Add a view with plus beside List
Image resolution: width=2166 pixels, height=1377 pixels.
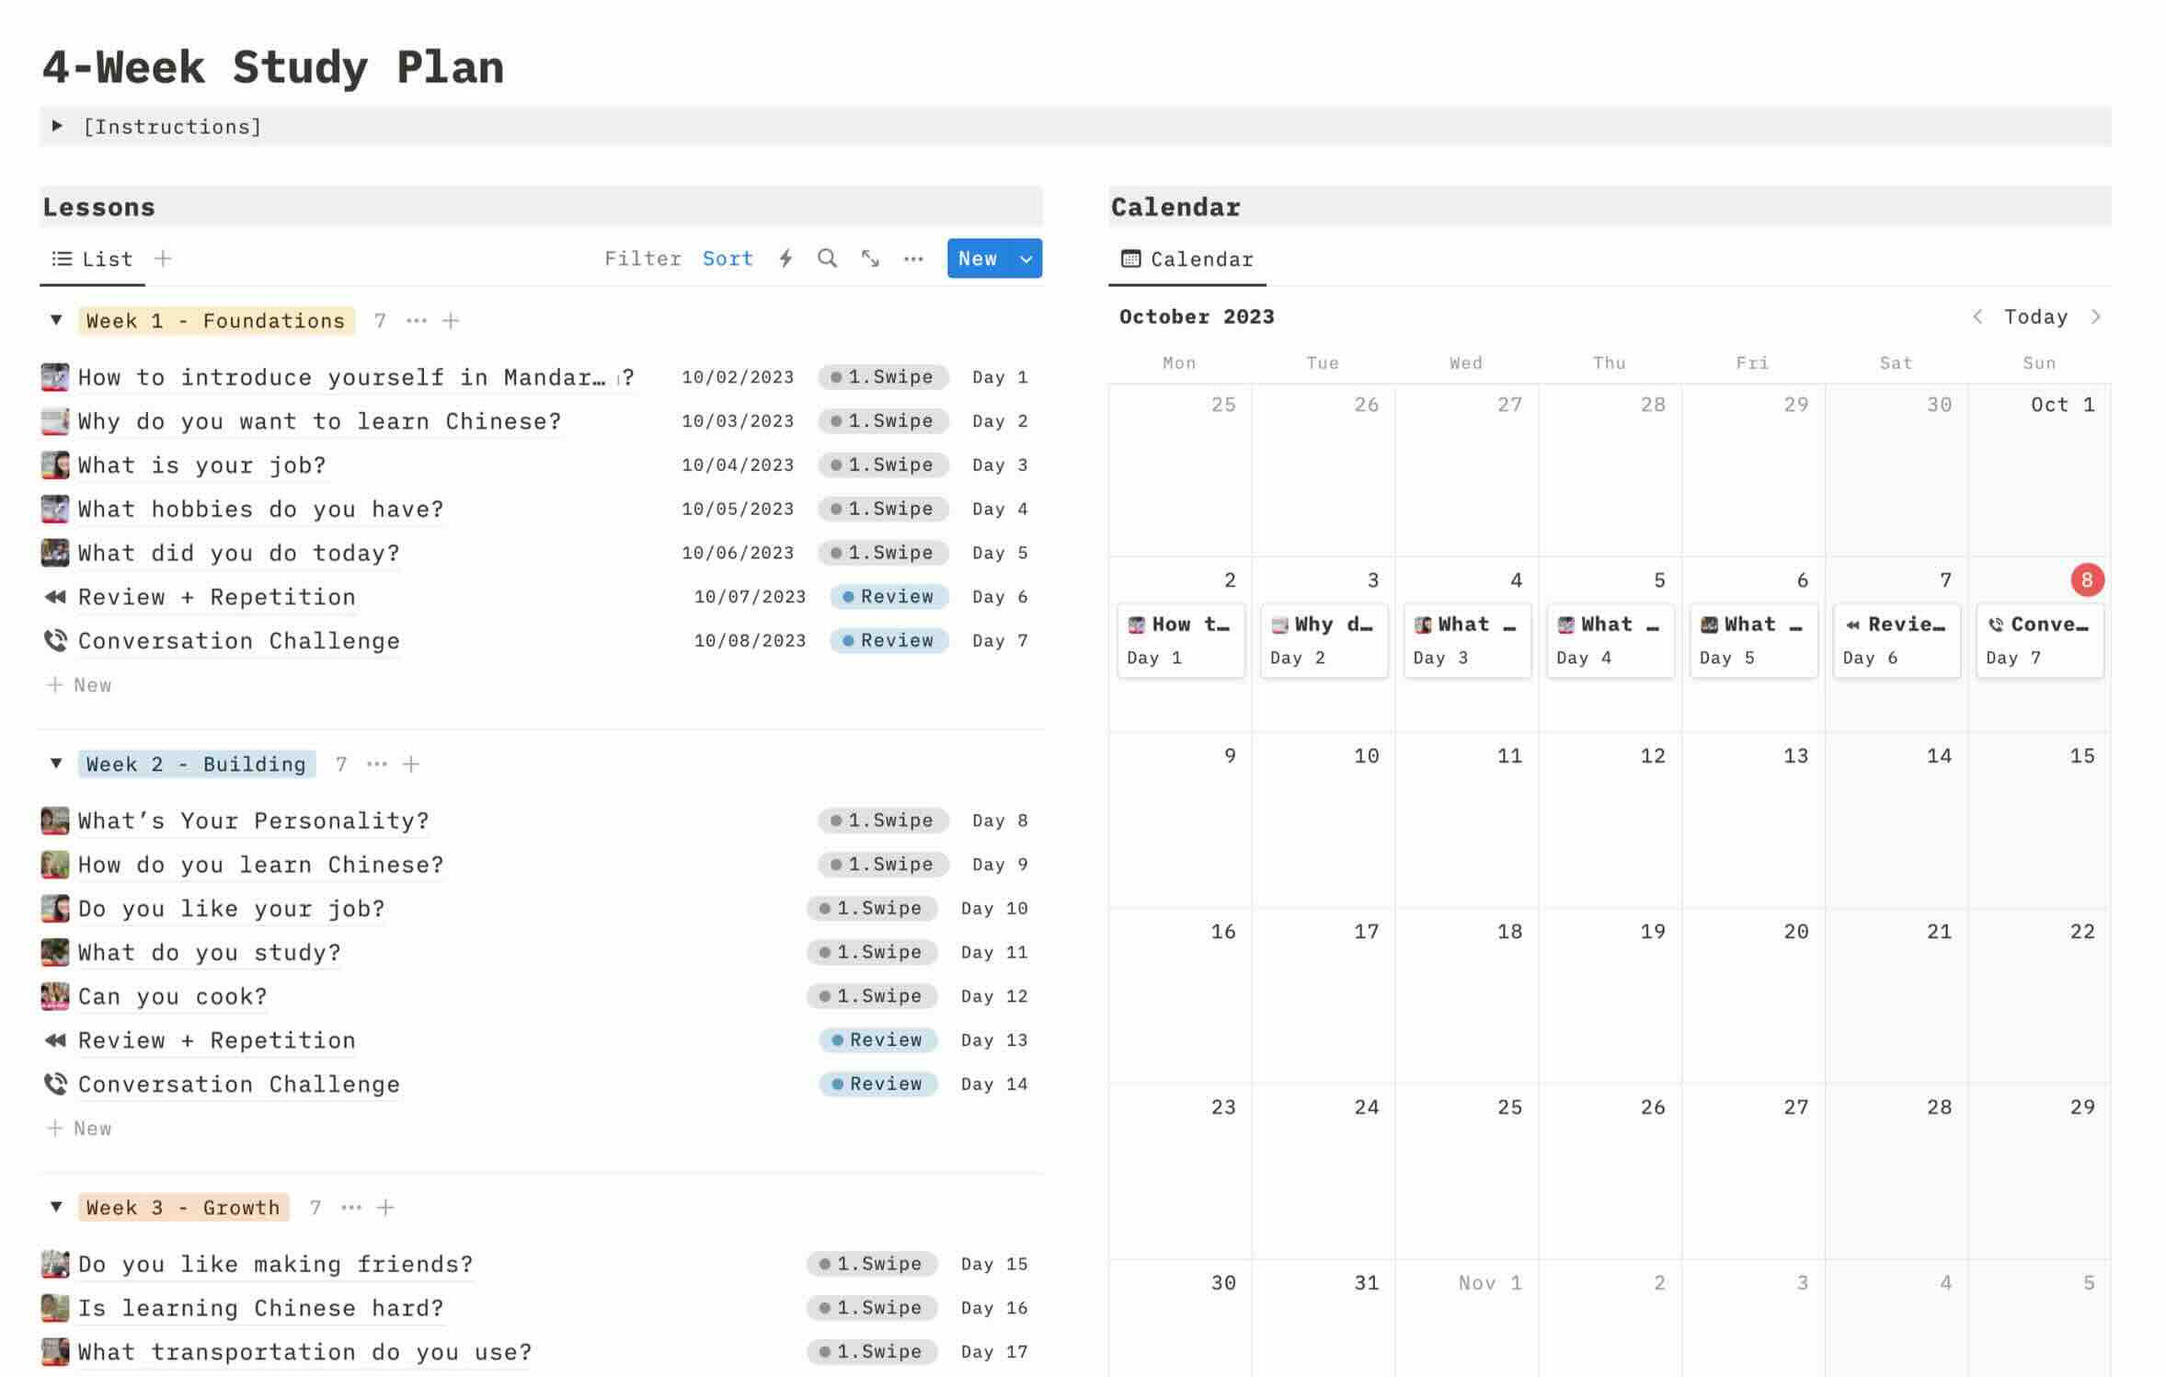pyautogui.click(x=163, y=259)
